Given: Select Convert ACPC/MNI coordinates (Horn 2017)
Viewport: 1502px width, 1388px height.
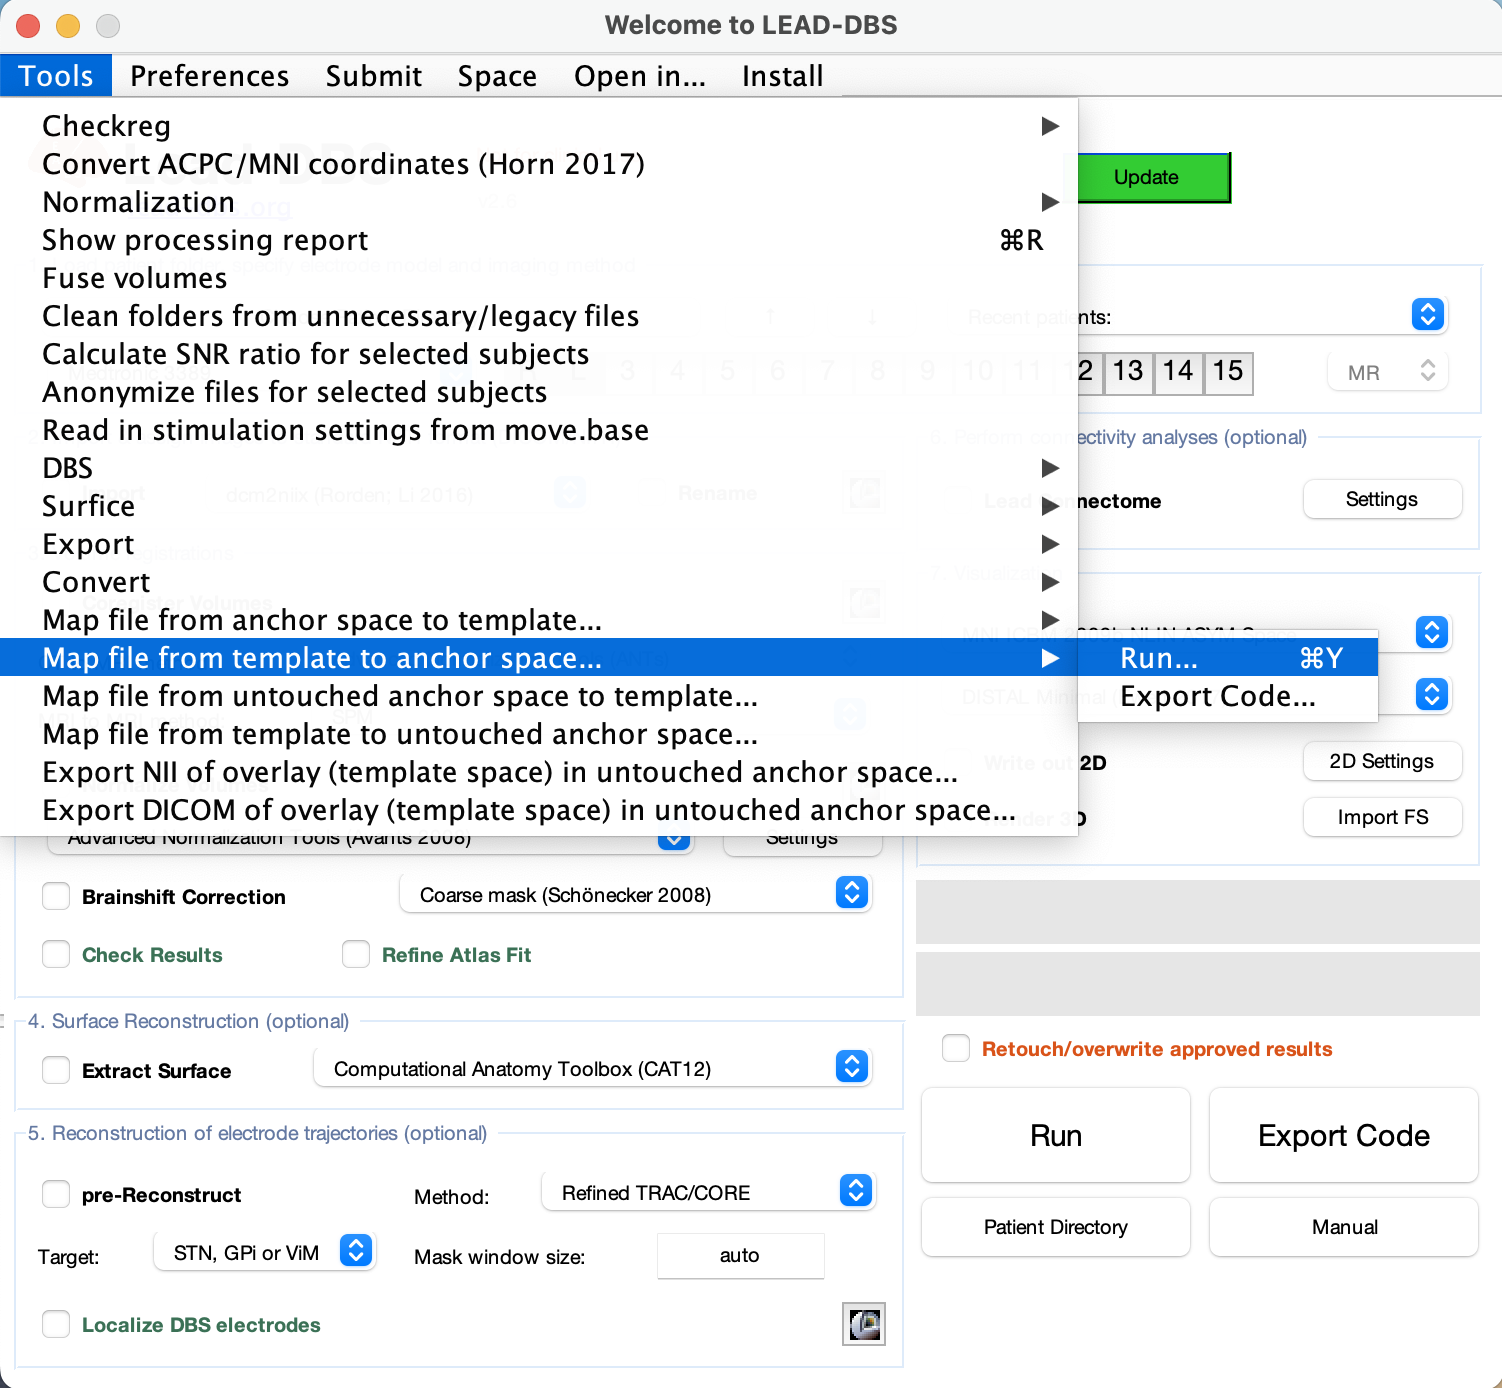Looking at the screenshot, I should point(539,164).
